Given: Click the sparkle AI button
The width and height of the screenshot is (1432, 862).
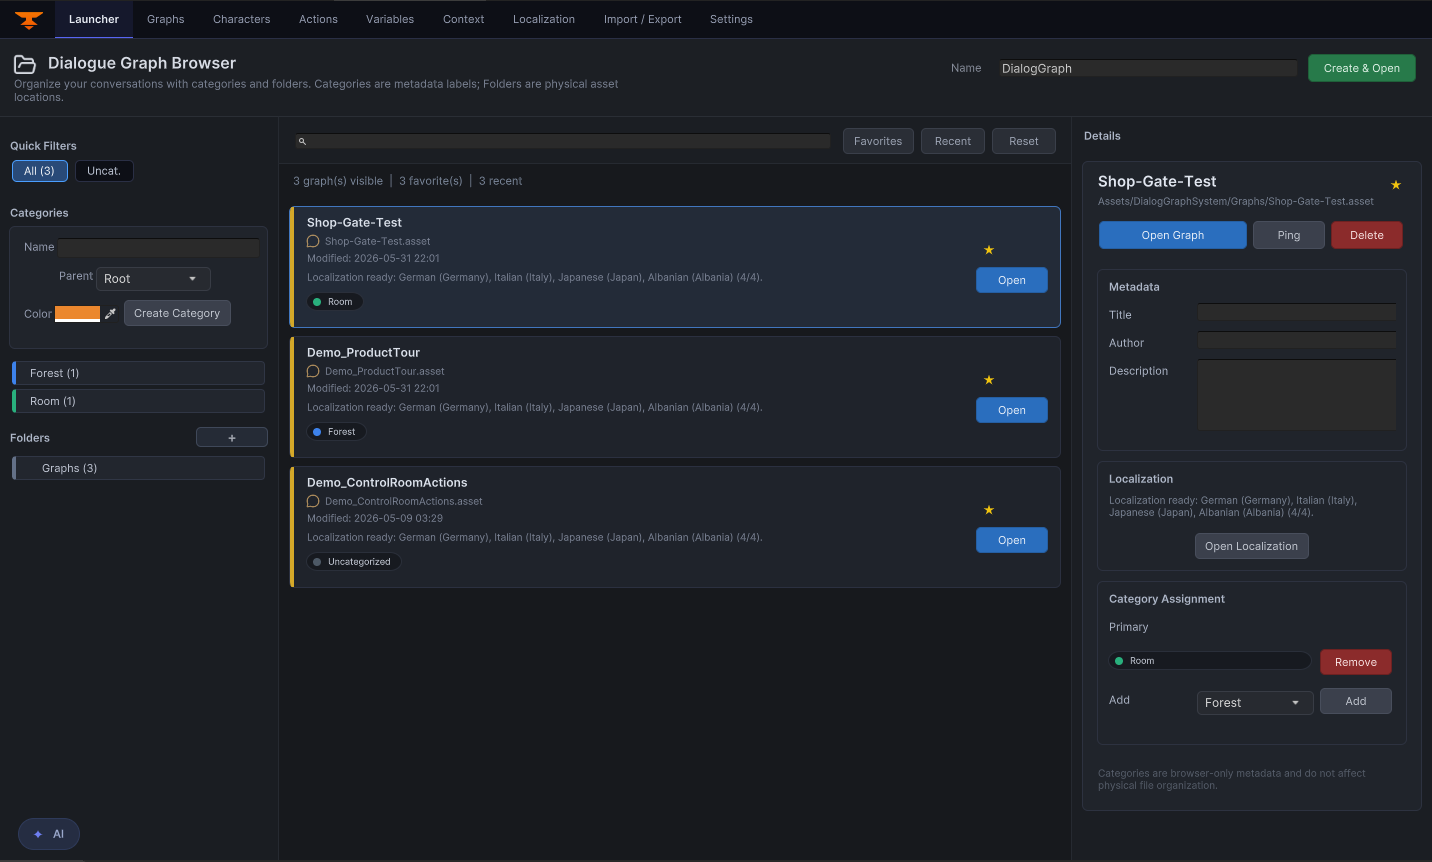Looking at the screenshot, I should [x=49, y=834].
